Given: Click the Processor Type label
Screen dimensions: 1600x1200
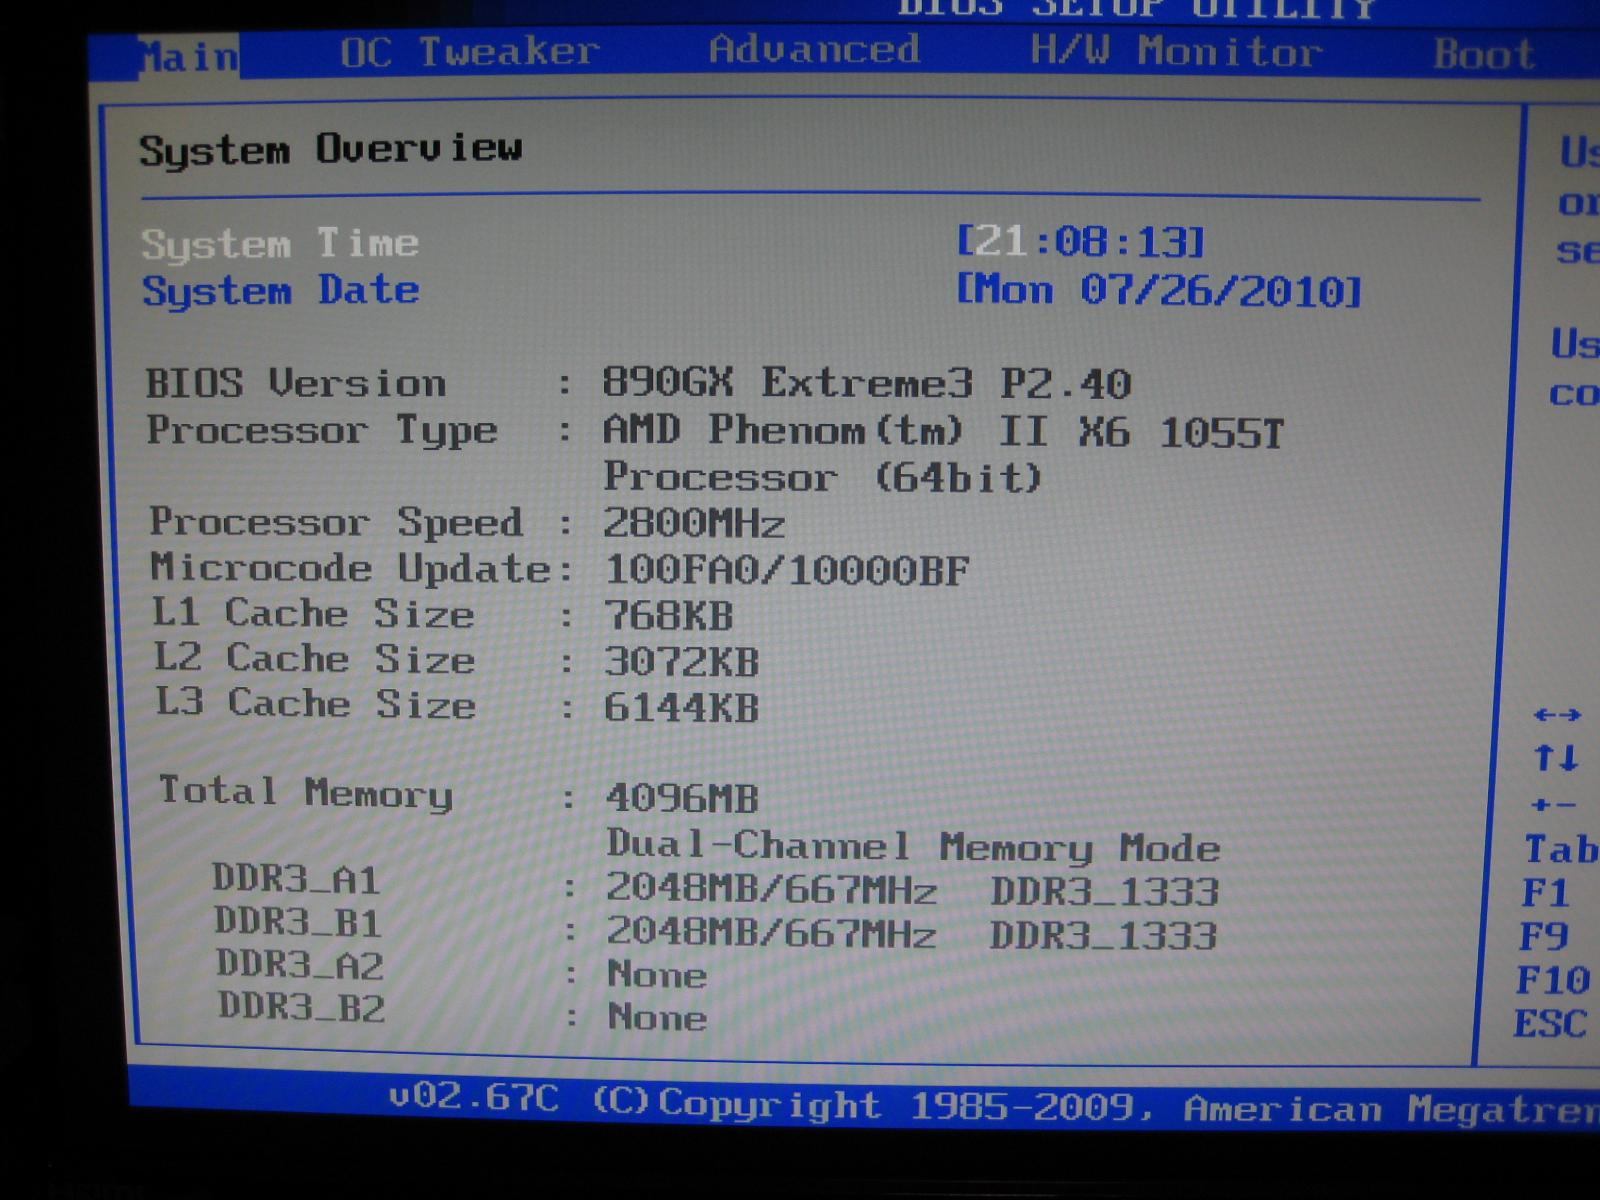Looking at the screenshot, I should pos(322,431).
